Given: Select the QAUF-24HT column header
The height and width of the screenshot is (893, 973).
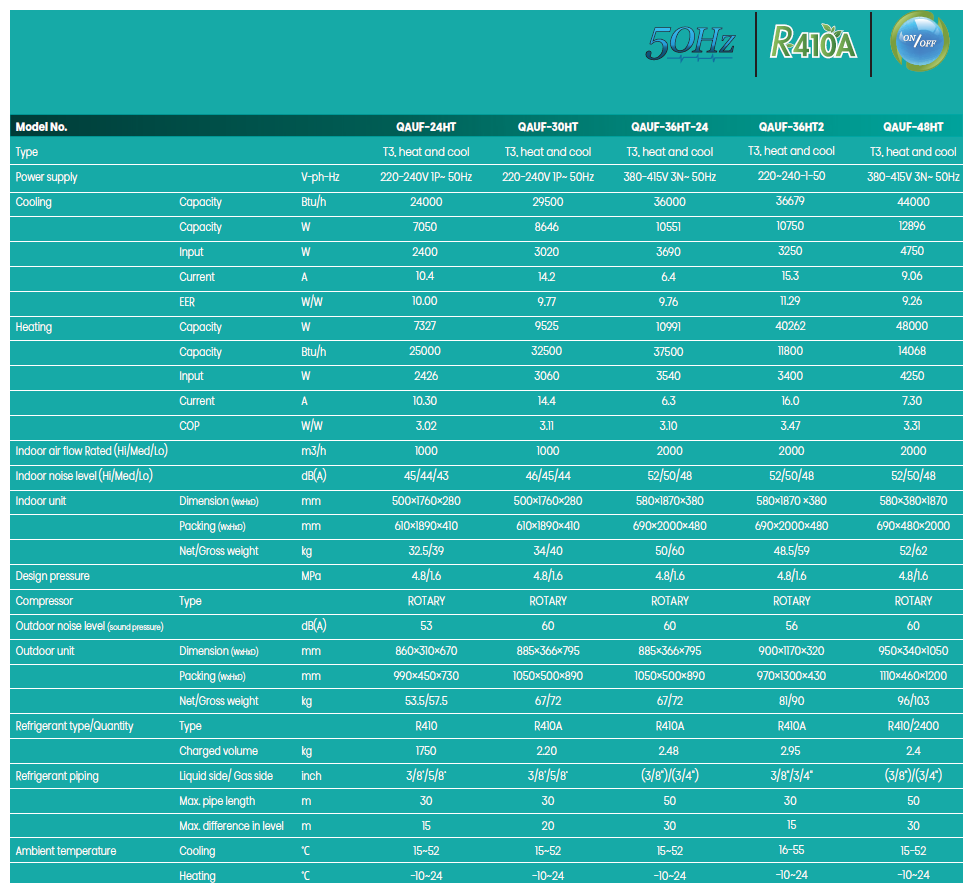Looking at the screenshot, I should (426, 127).
